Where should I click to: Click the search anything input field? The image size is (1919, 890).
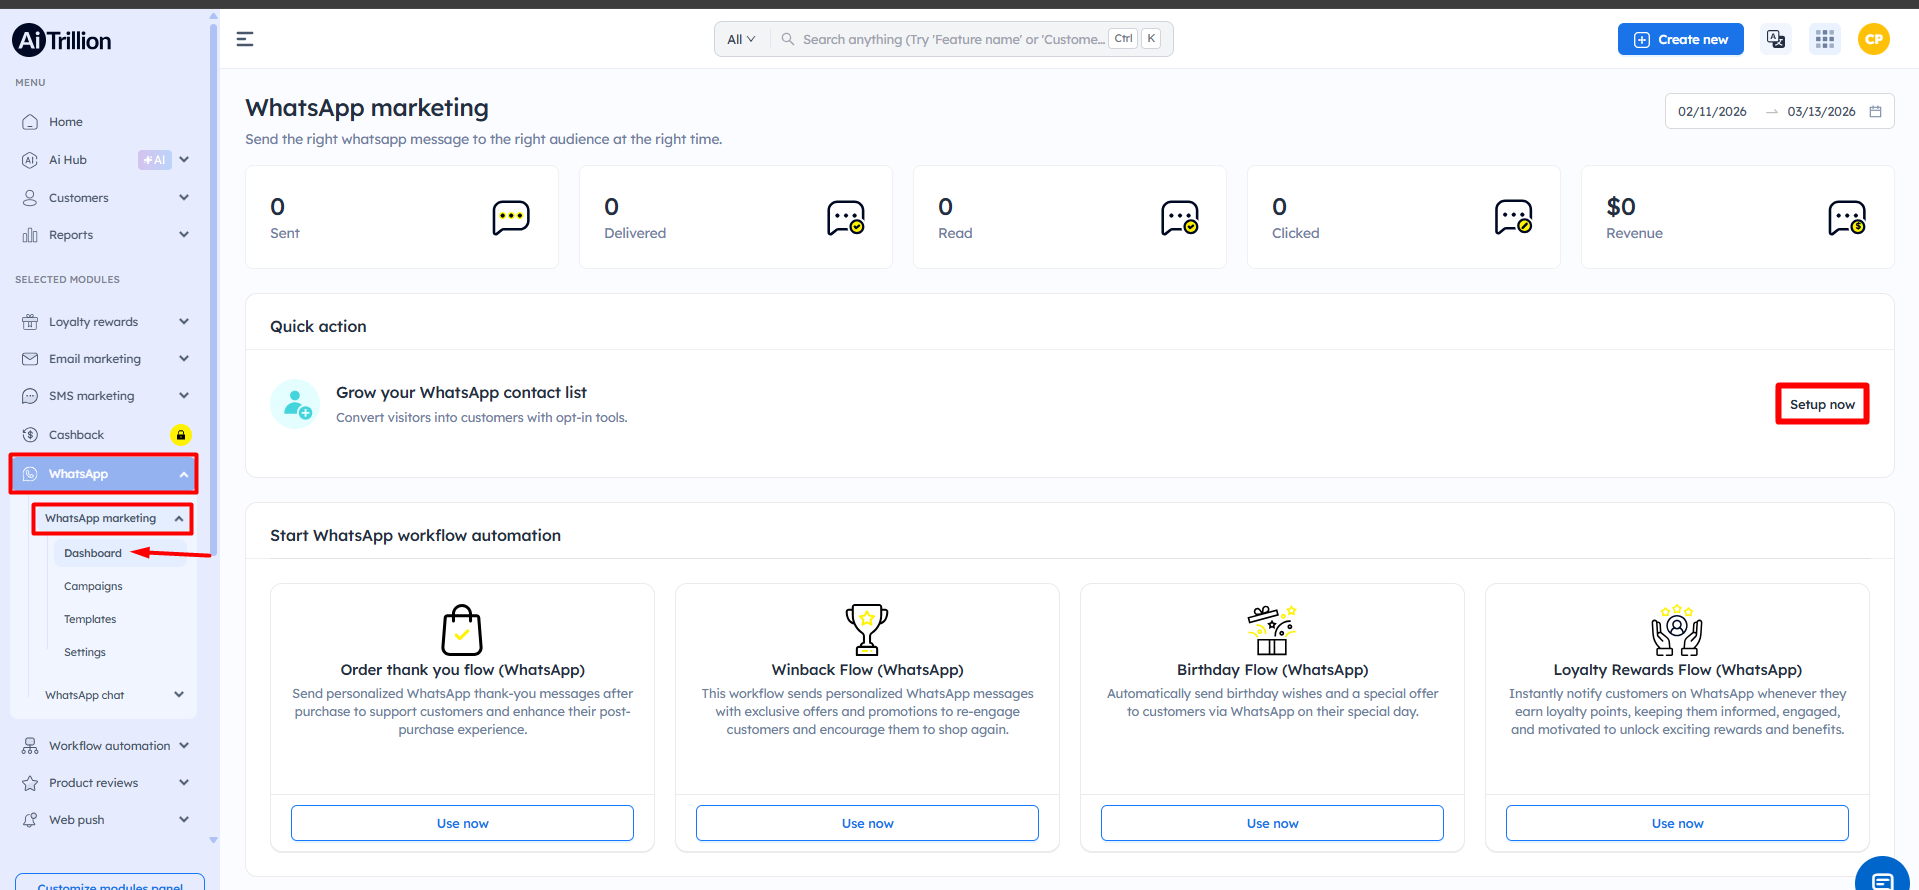(952, 40)
